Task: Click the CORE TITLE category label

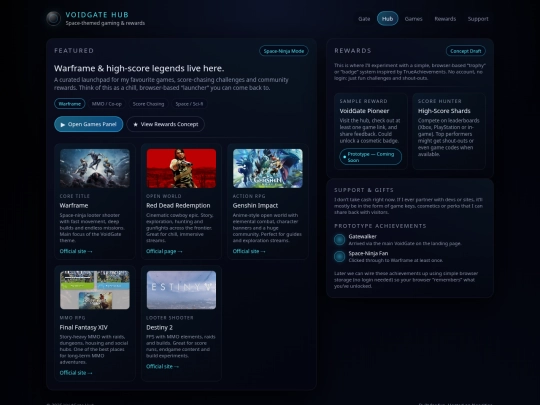Action: point(75,196)
